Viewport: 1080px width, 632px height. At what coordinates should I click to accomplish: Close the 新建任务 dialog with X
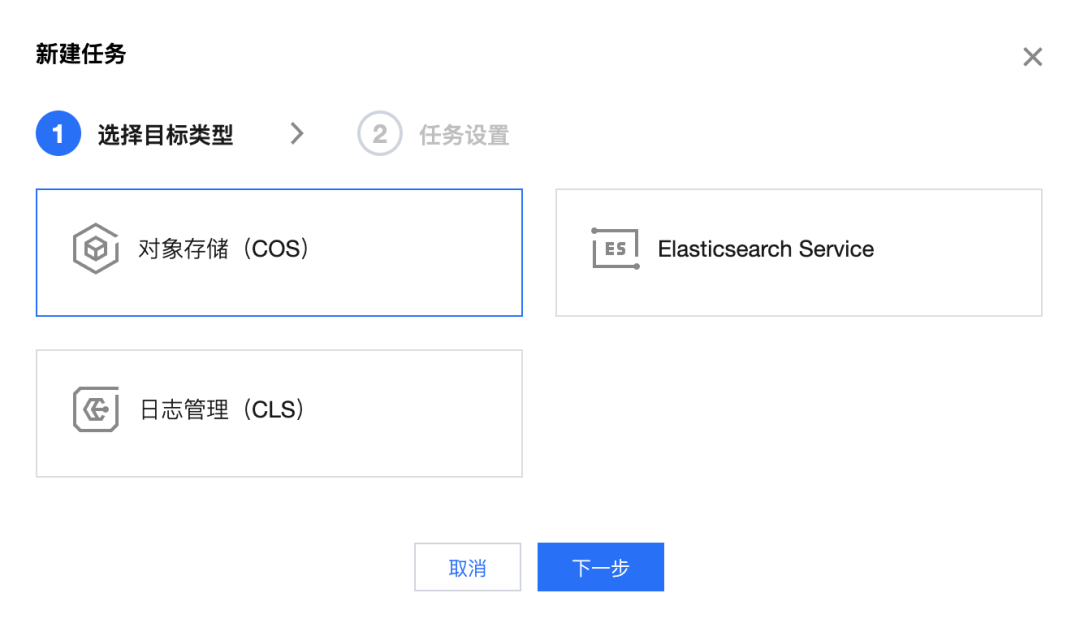point(1032,57)
